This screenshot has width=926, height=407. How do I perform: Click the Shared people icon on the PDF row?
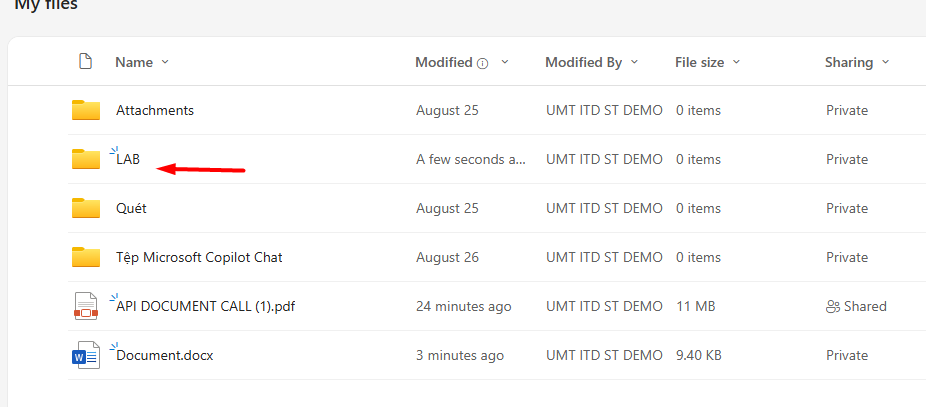click(832, 306)
